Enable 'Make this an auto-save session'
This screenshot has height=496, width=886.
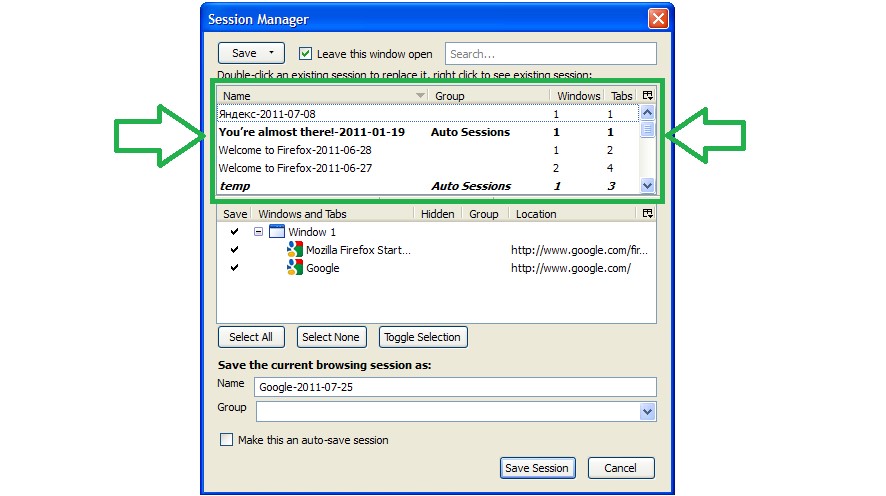pyautogui.click(x=226, y=440)
